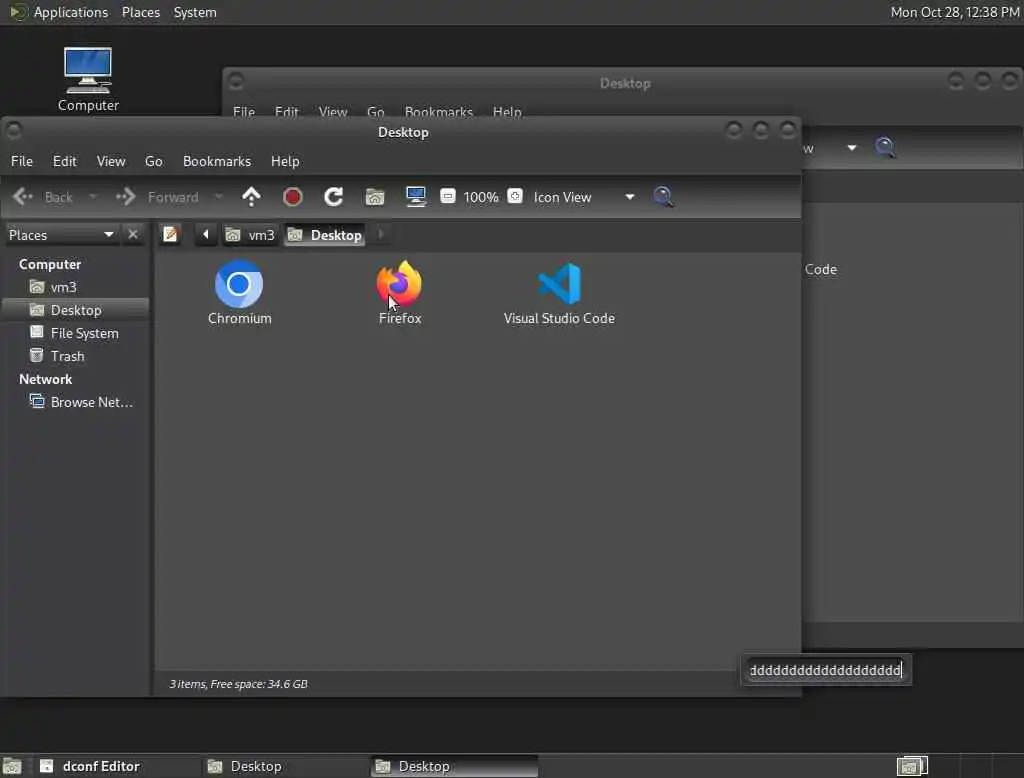
Task: Select Desktop in the Places sidebar
Action: click(x=76, y=310)
